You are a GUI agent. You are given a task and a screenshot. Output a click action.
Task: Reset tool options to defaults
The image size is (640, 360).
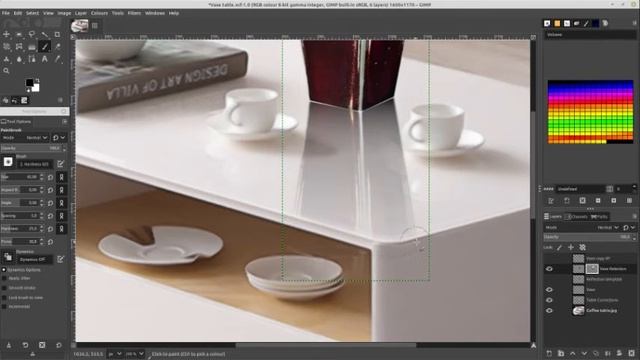[x=59, y=345]
